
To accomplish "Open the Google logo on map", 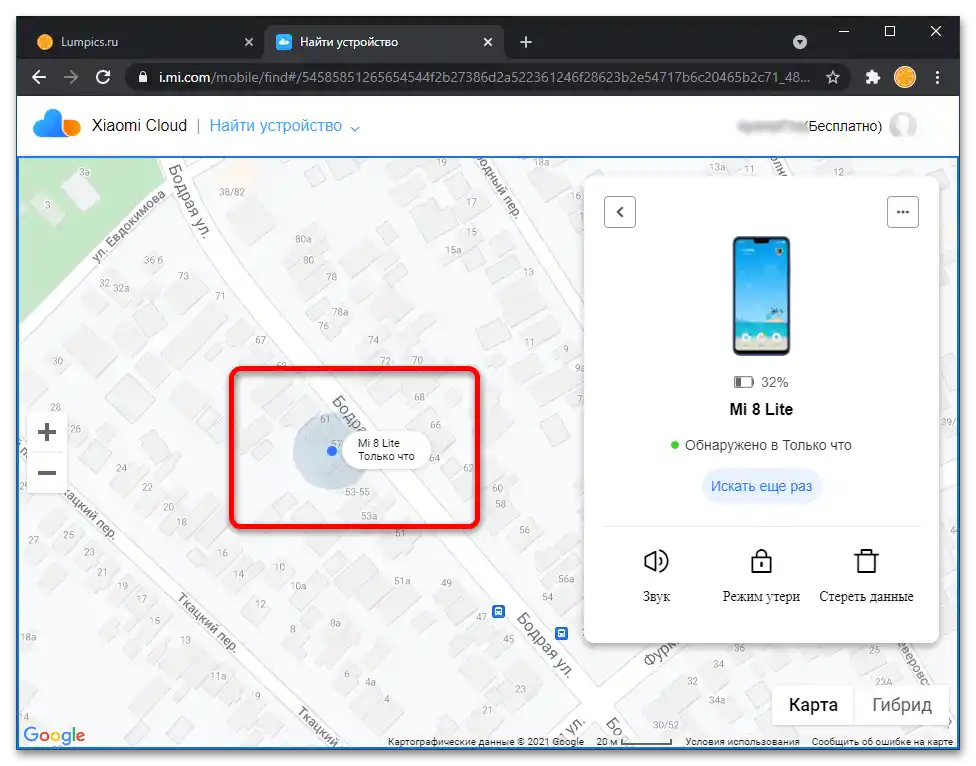I will 54,735.
